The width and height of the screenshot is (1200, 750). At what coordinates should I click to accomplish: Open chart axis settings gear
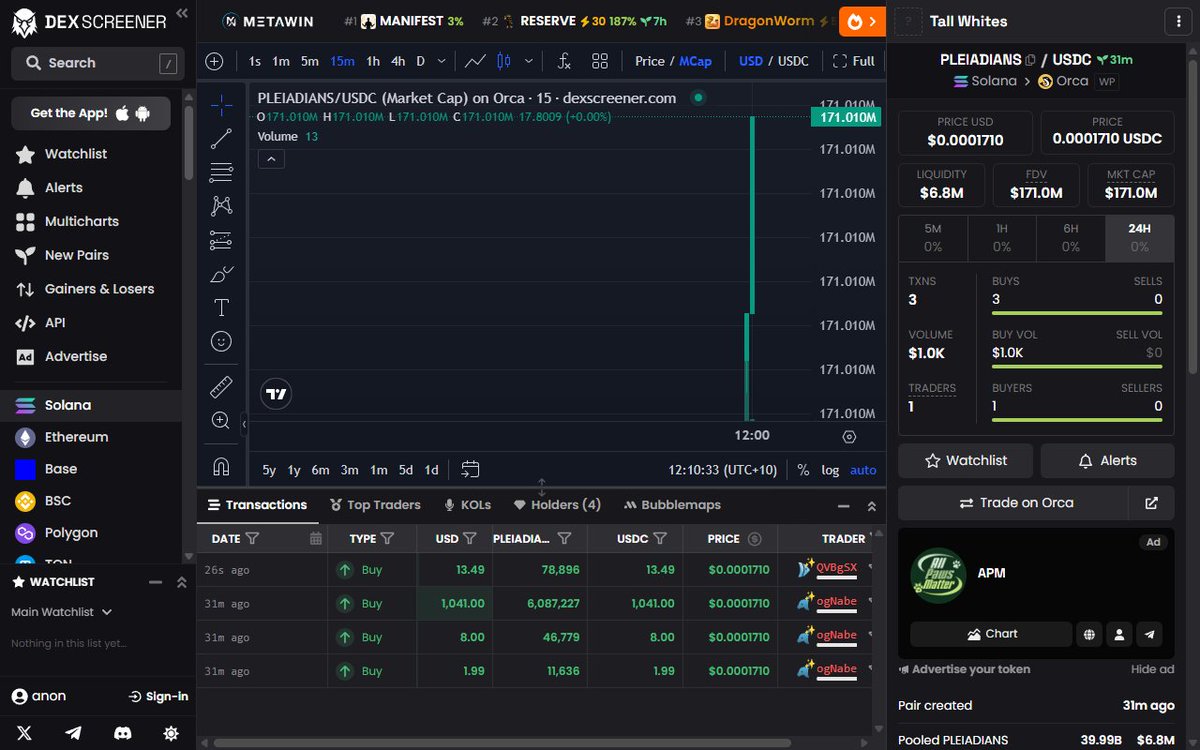click(849, 436)
